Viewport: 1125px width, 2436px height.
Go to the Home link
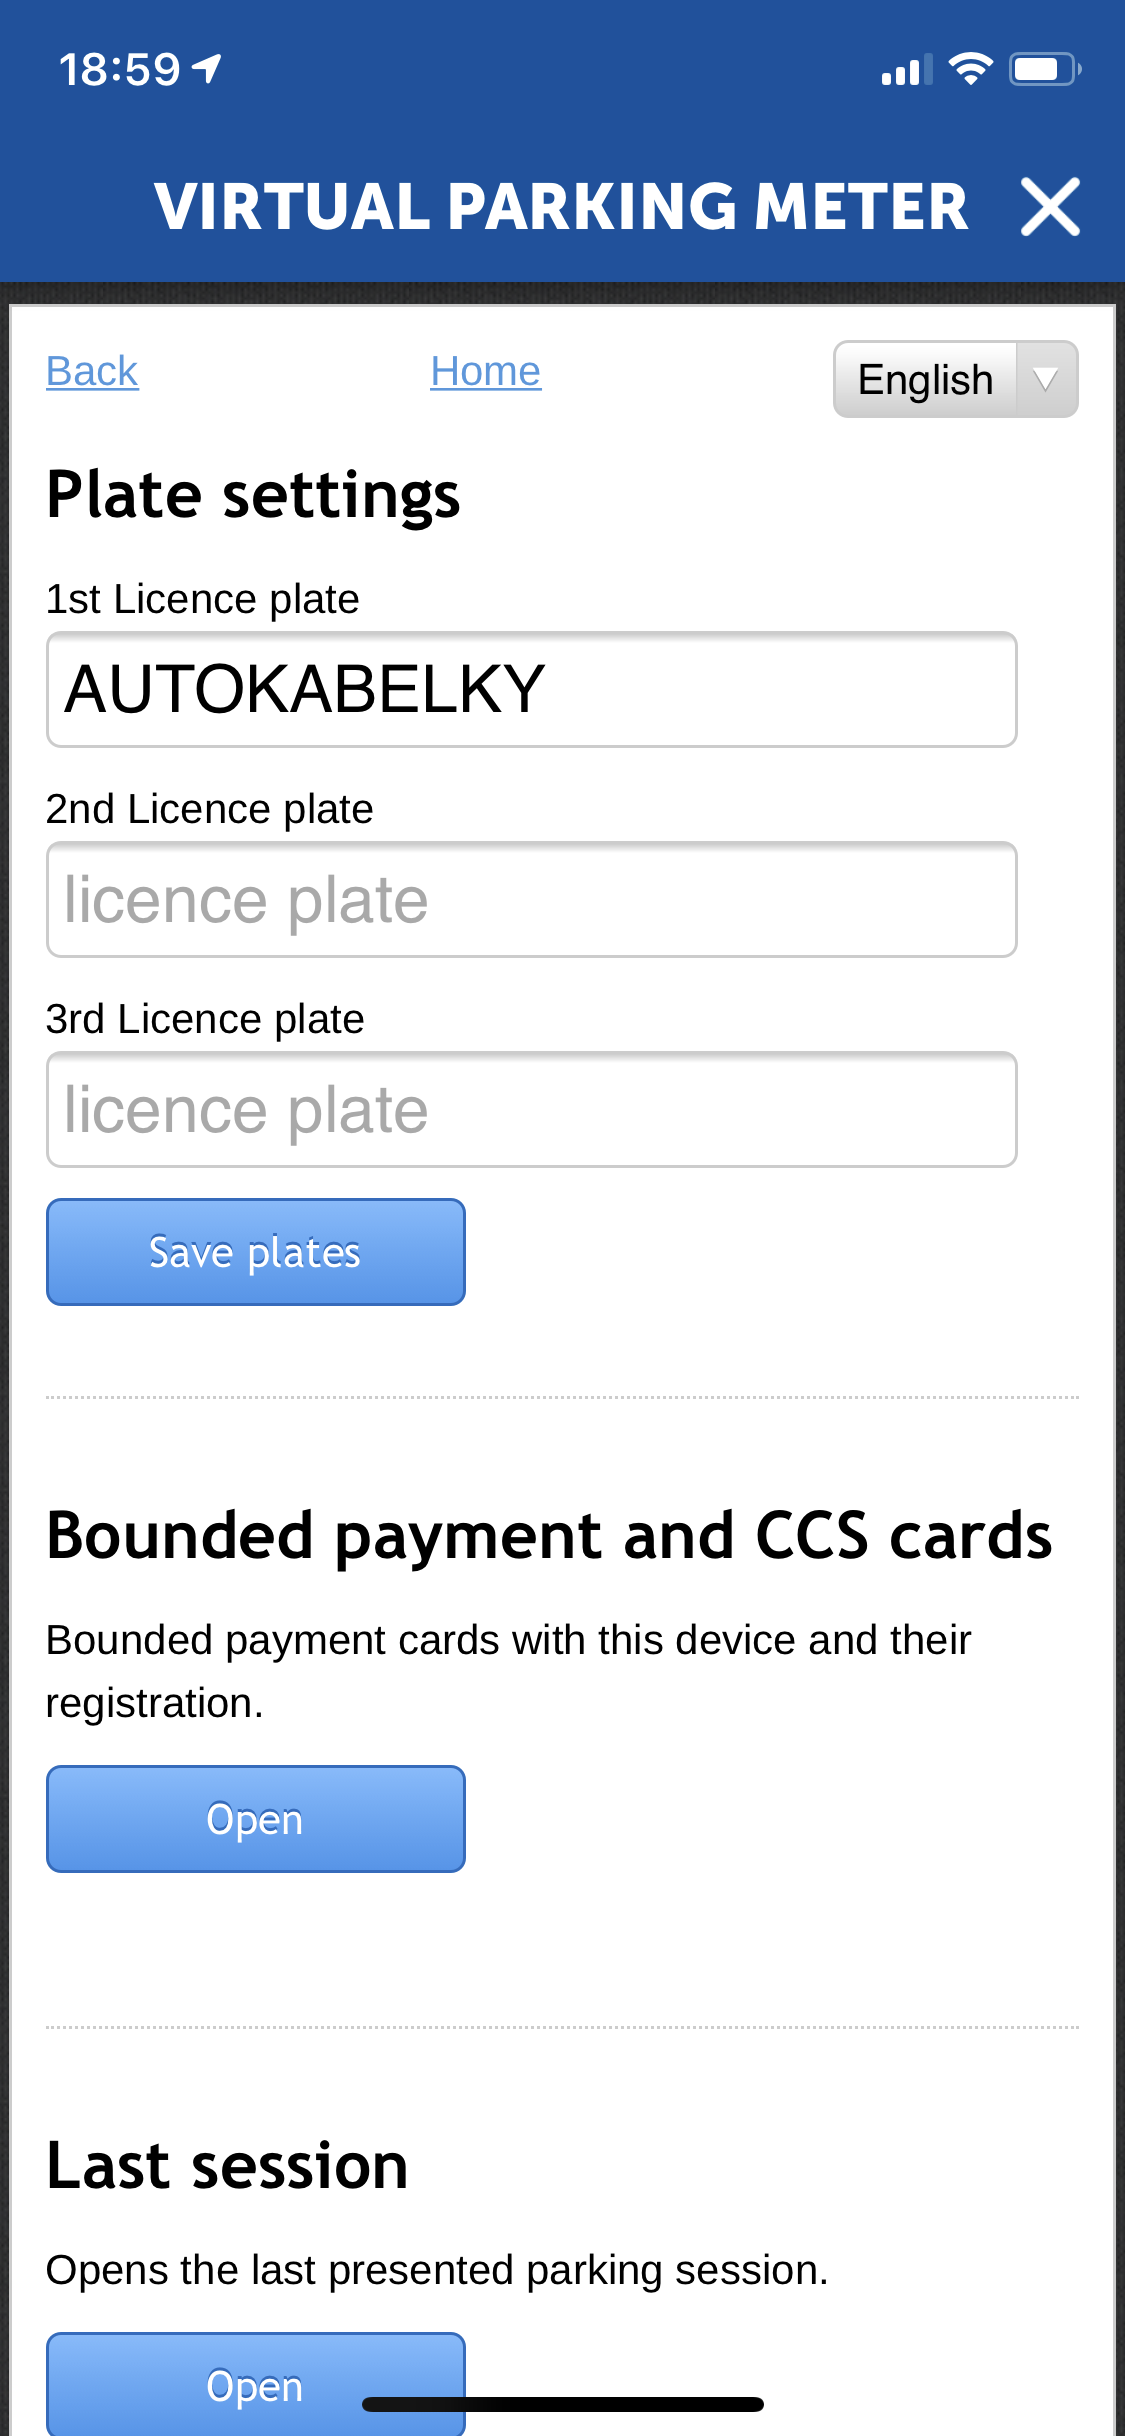[485, 371]
